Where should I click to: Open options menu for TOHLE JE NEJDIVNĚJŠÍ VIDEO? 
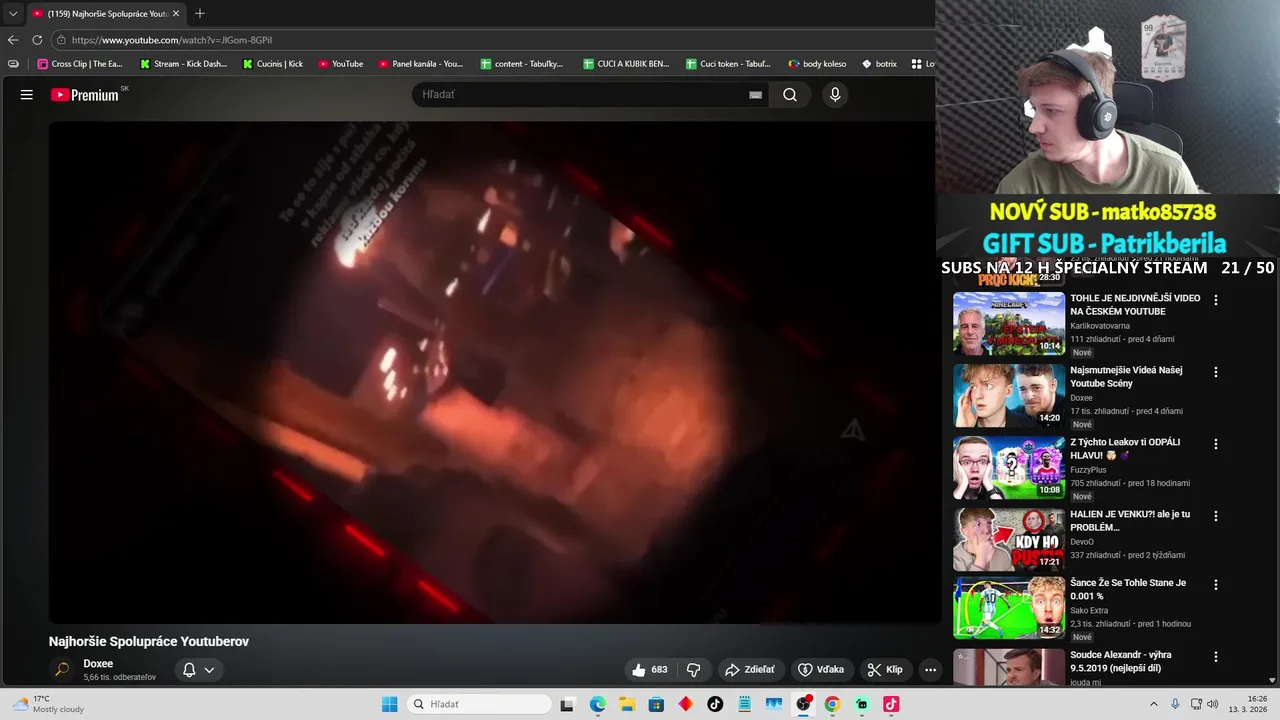pos(1216,300)
